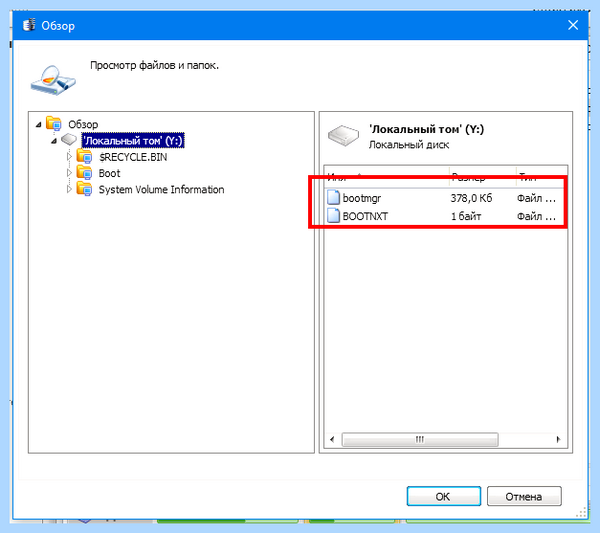This screenshot has height=533, width=600.
Task: Click the left scroll arrow of file list
Action: (x=332, y=439)
